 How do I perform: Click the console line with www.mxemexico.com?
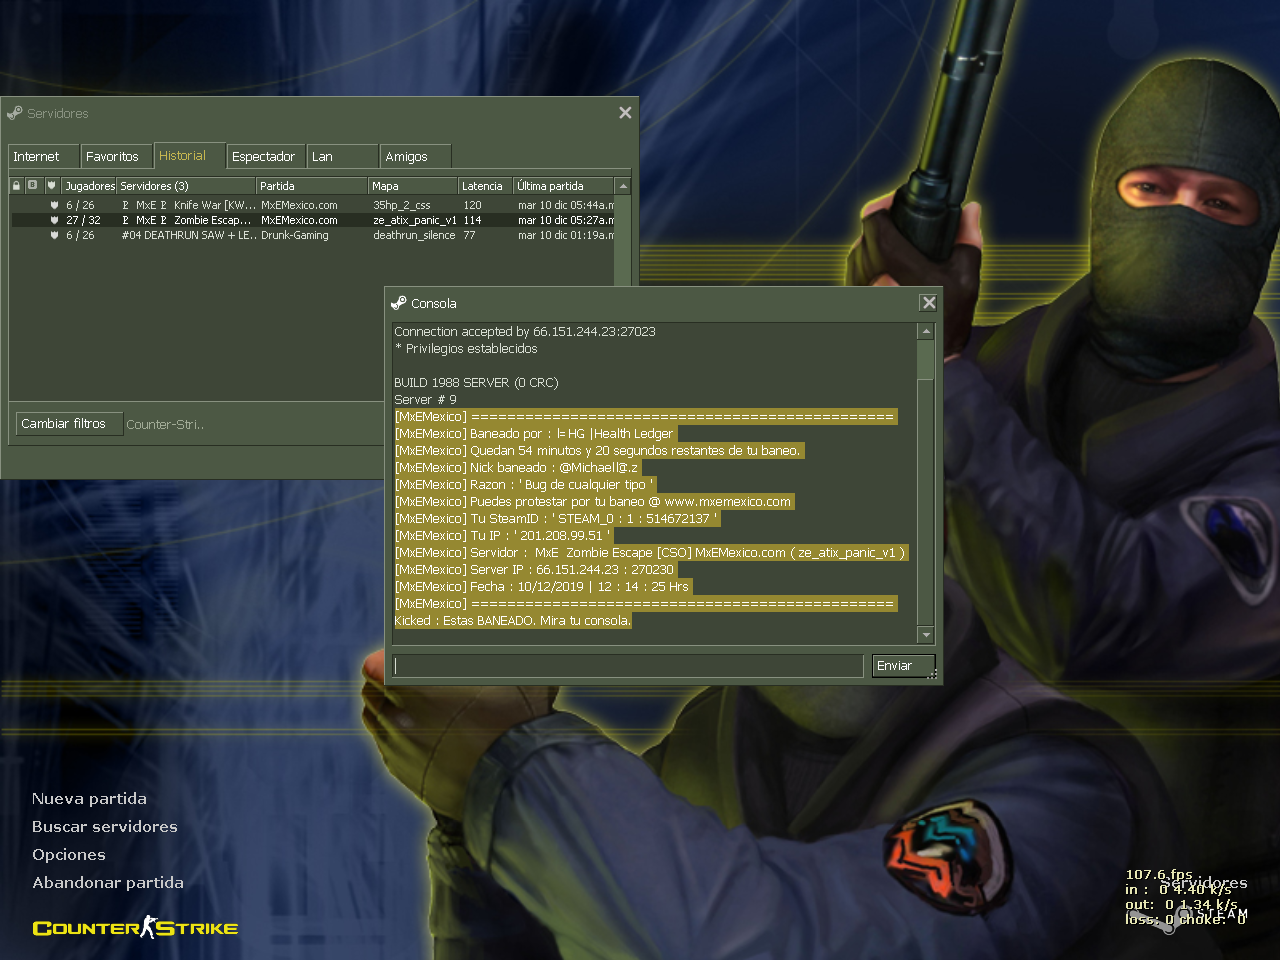tap(594, 502)
